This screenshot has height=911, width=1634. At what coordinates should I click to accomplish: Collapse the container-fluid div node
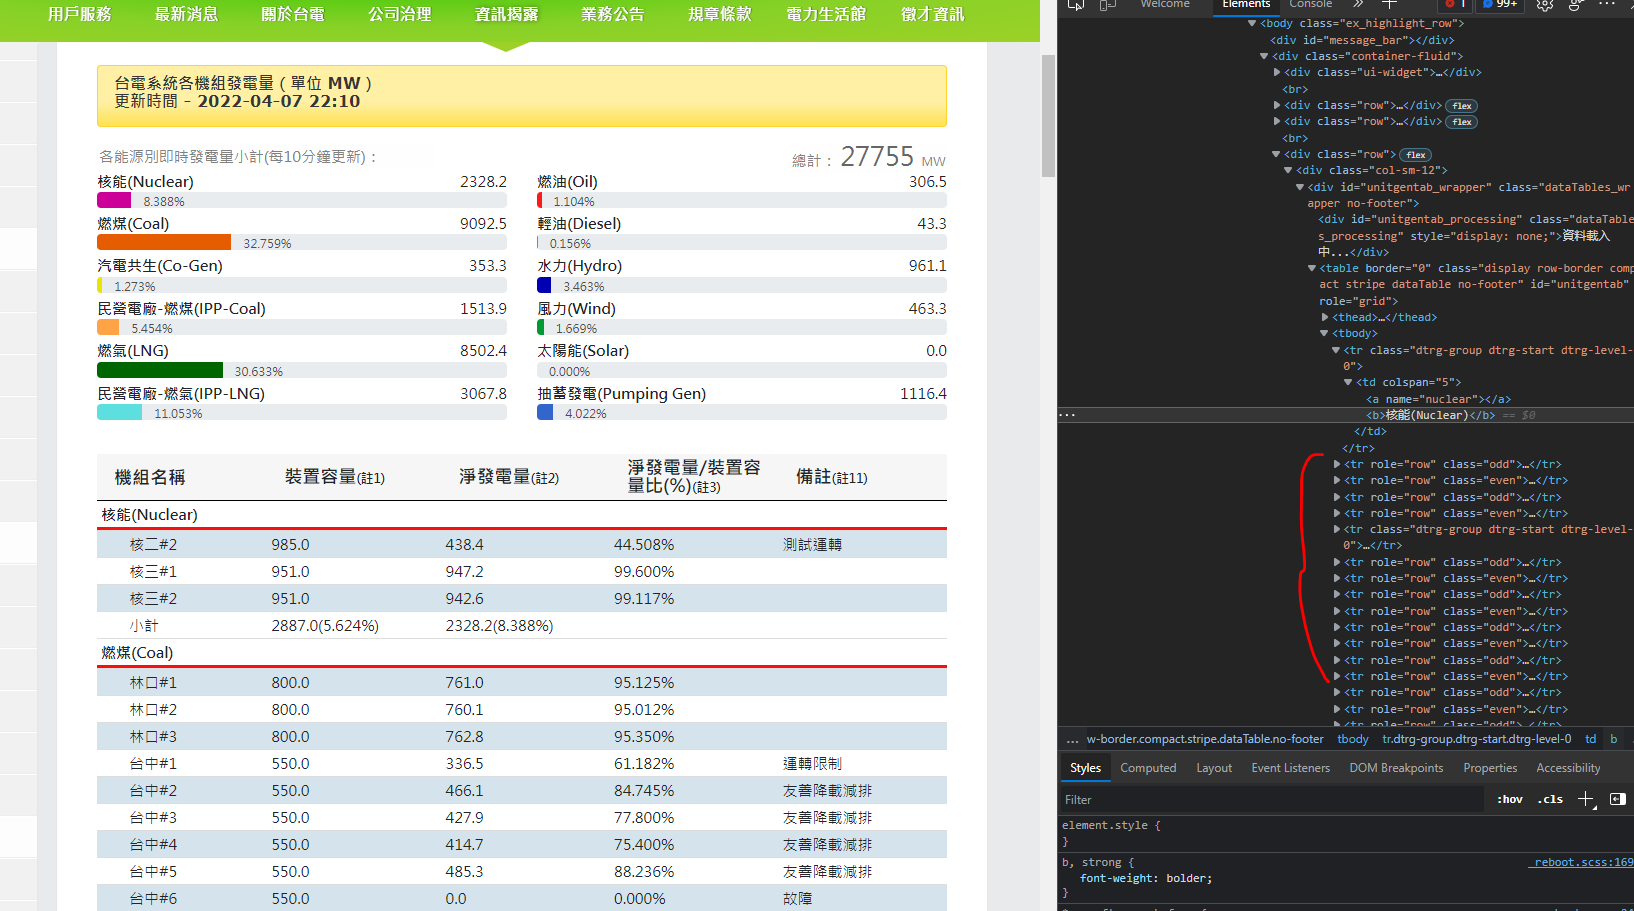click(x=1264, y=56)
